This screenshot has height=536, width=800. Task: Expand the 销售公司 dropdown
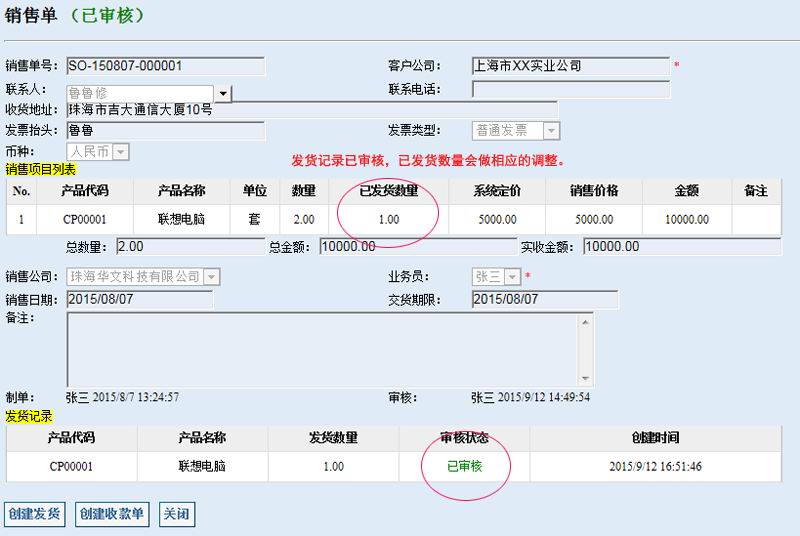click(x=212, y=277)
